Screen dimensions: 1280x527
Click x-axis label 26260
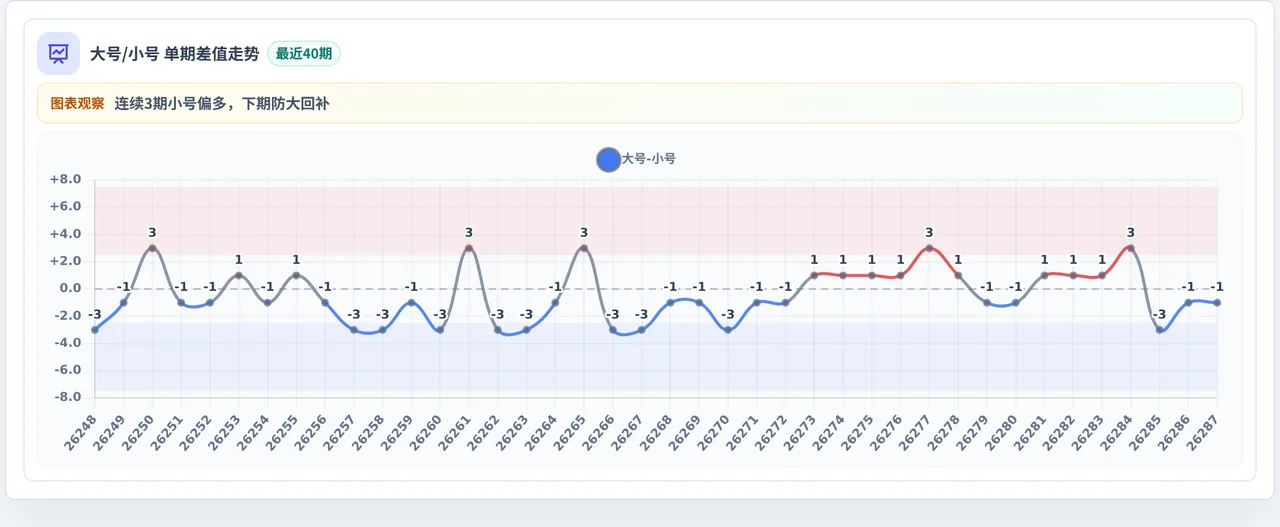[x=427, y=432]
